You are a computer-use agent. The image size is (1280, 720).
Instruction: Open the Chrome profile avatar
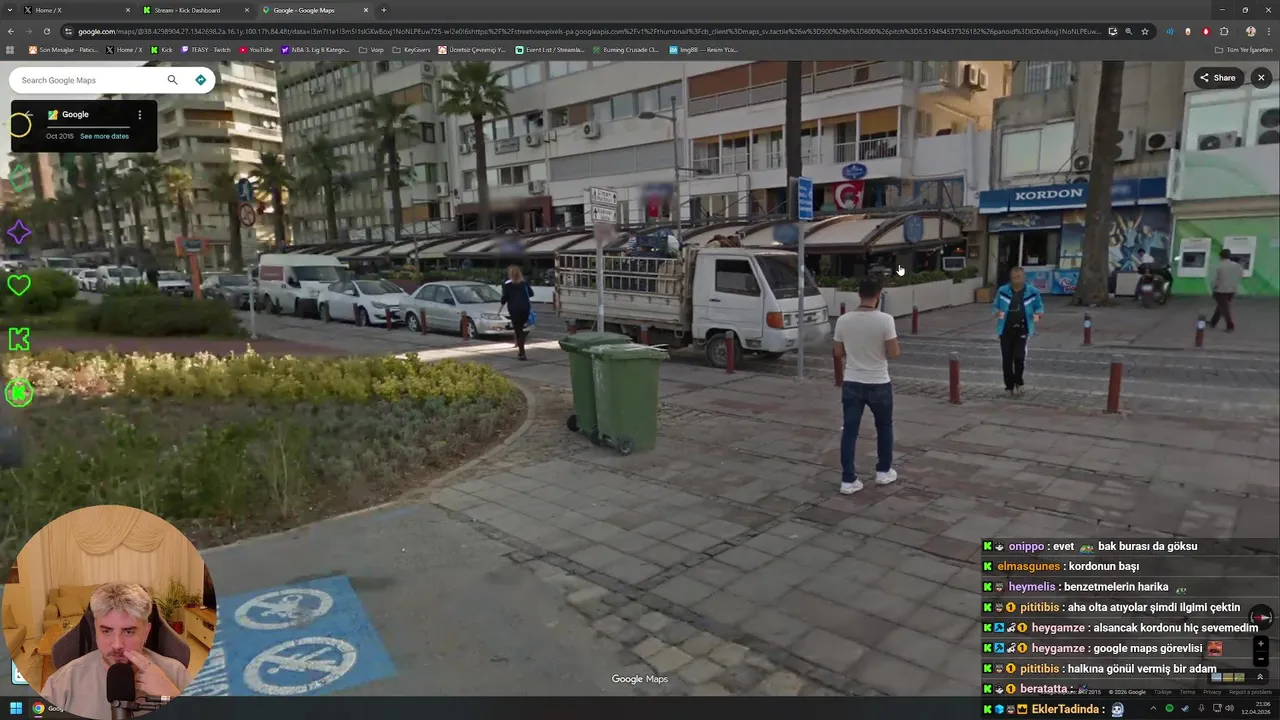click(1251, 31)
